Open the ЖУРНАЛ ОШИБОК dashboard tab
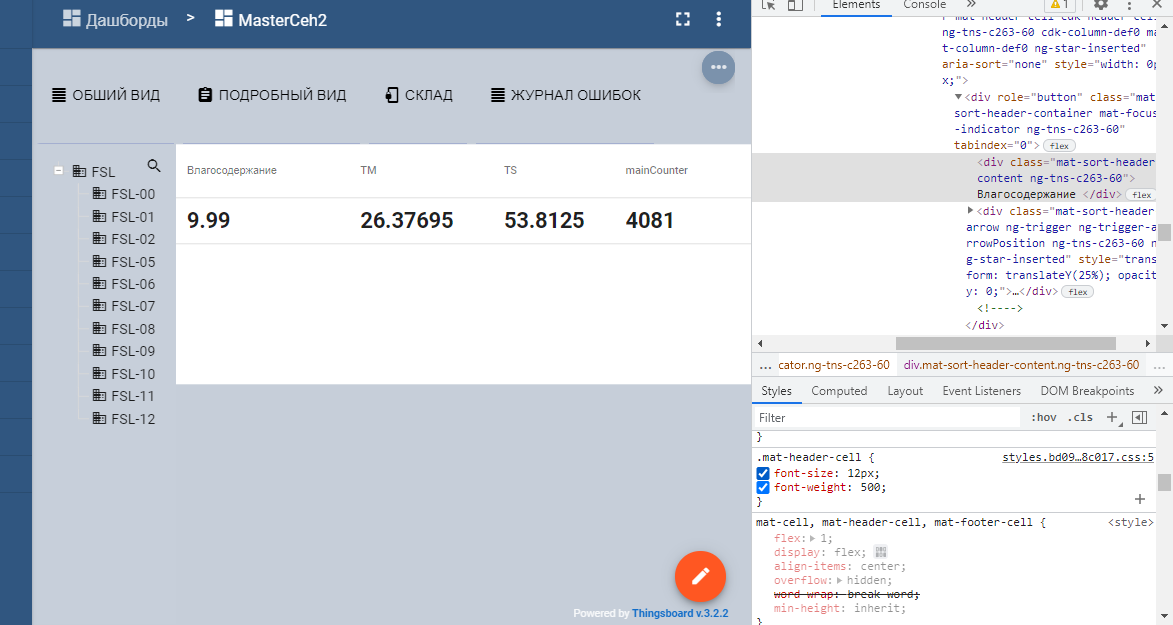Image resolution: width=1173 pixels, height=625 pixels. coord(565,94)
